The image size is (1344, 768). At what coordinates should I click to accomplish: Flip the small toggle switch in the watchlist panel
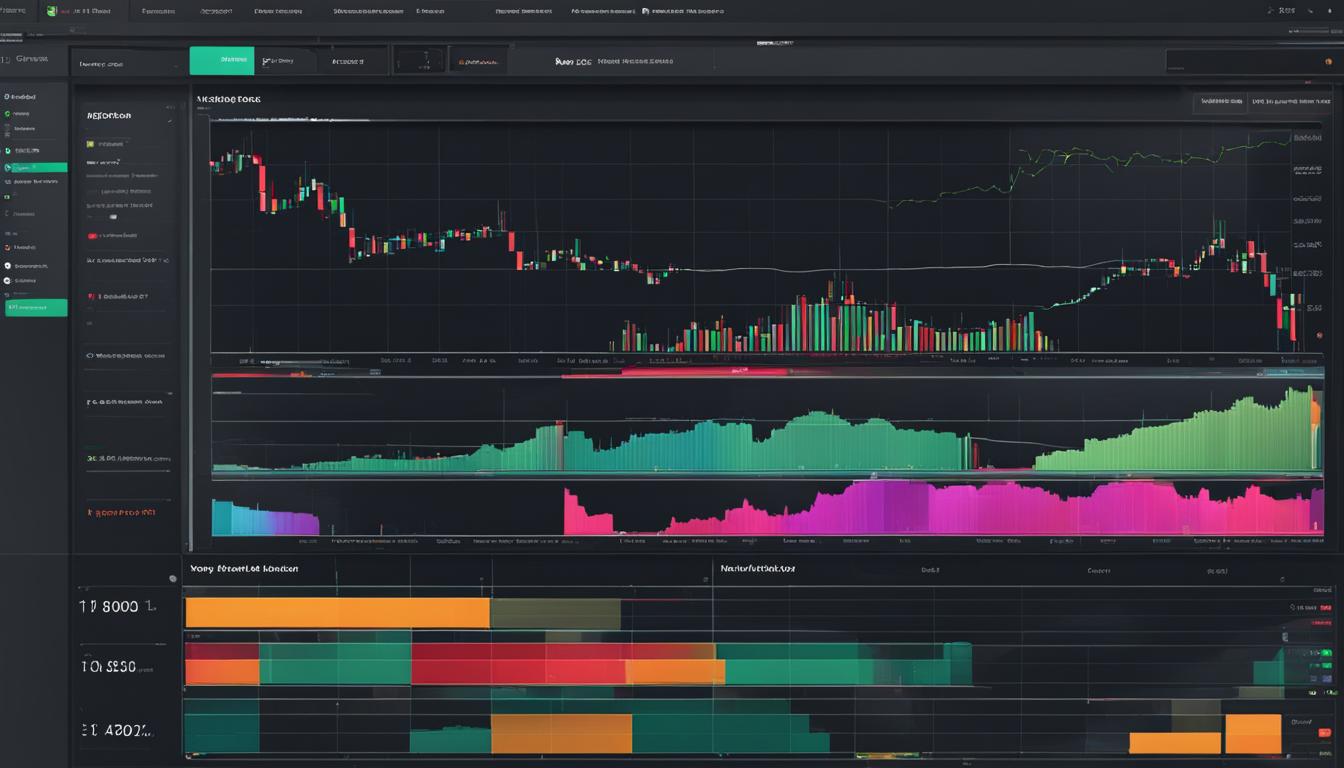[111, 217]
